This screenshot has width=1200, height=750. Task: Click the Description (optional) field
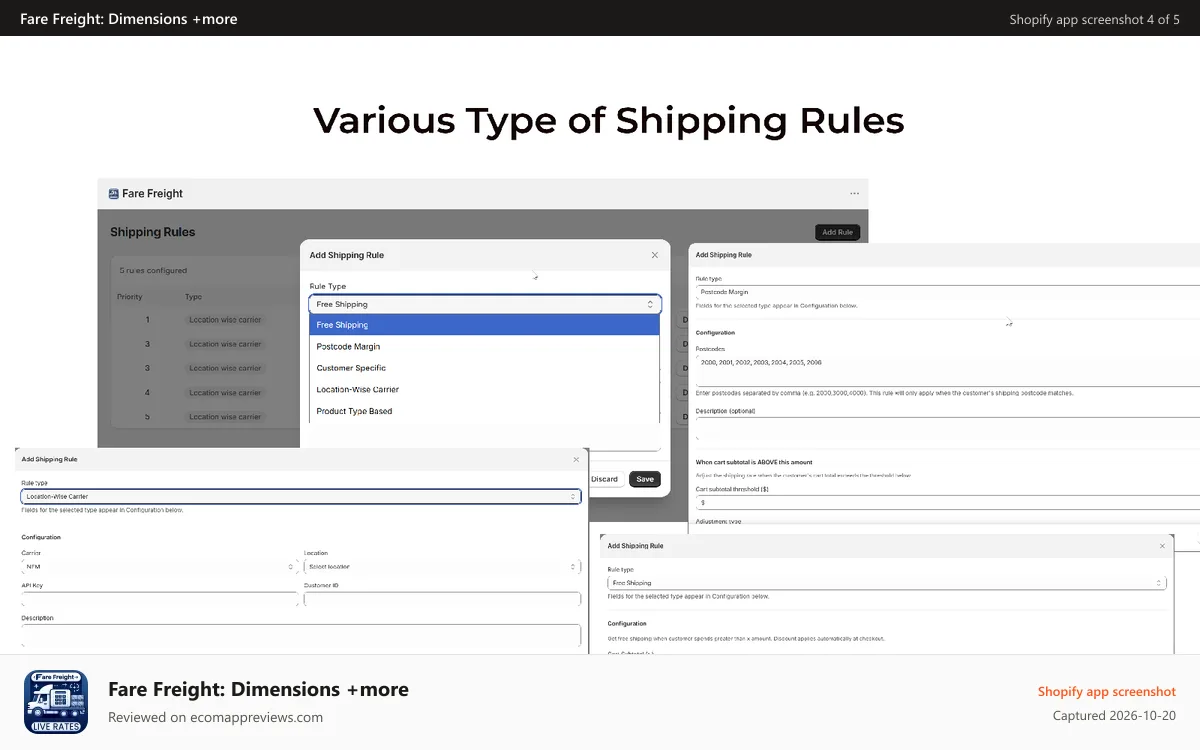pos(948,430)
